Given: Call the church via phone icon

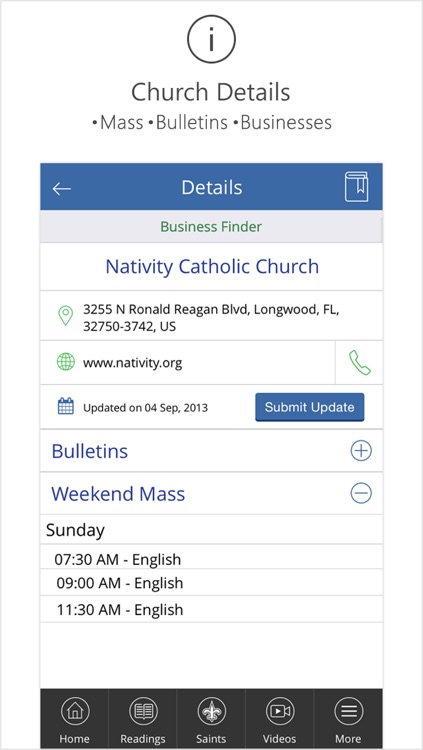Looking at the screenshot, I should 360,363.
